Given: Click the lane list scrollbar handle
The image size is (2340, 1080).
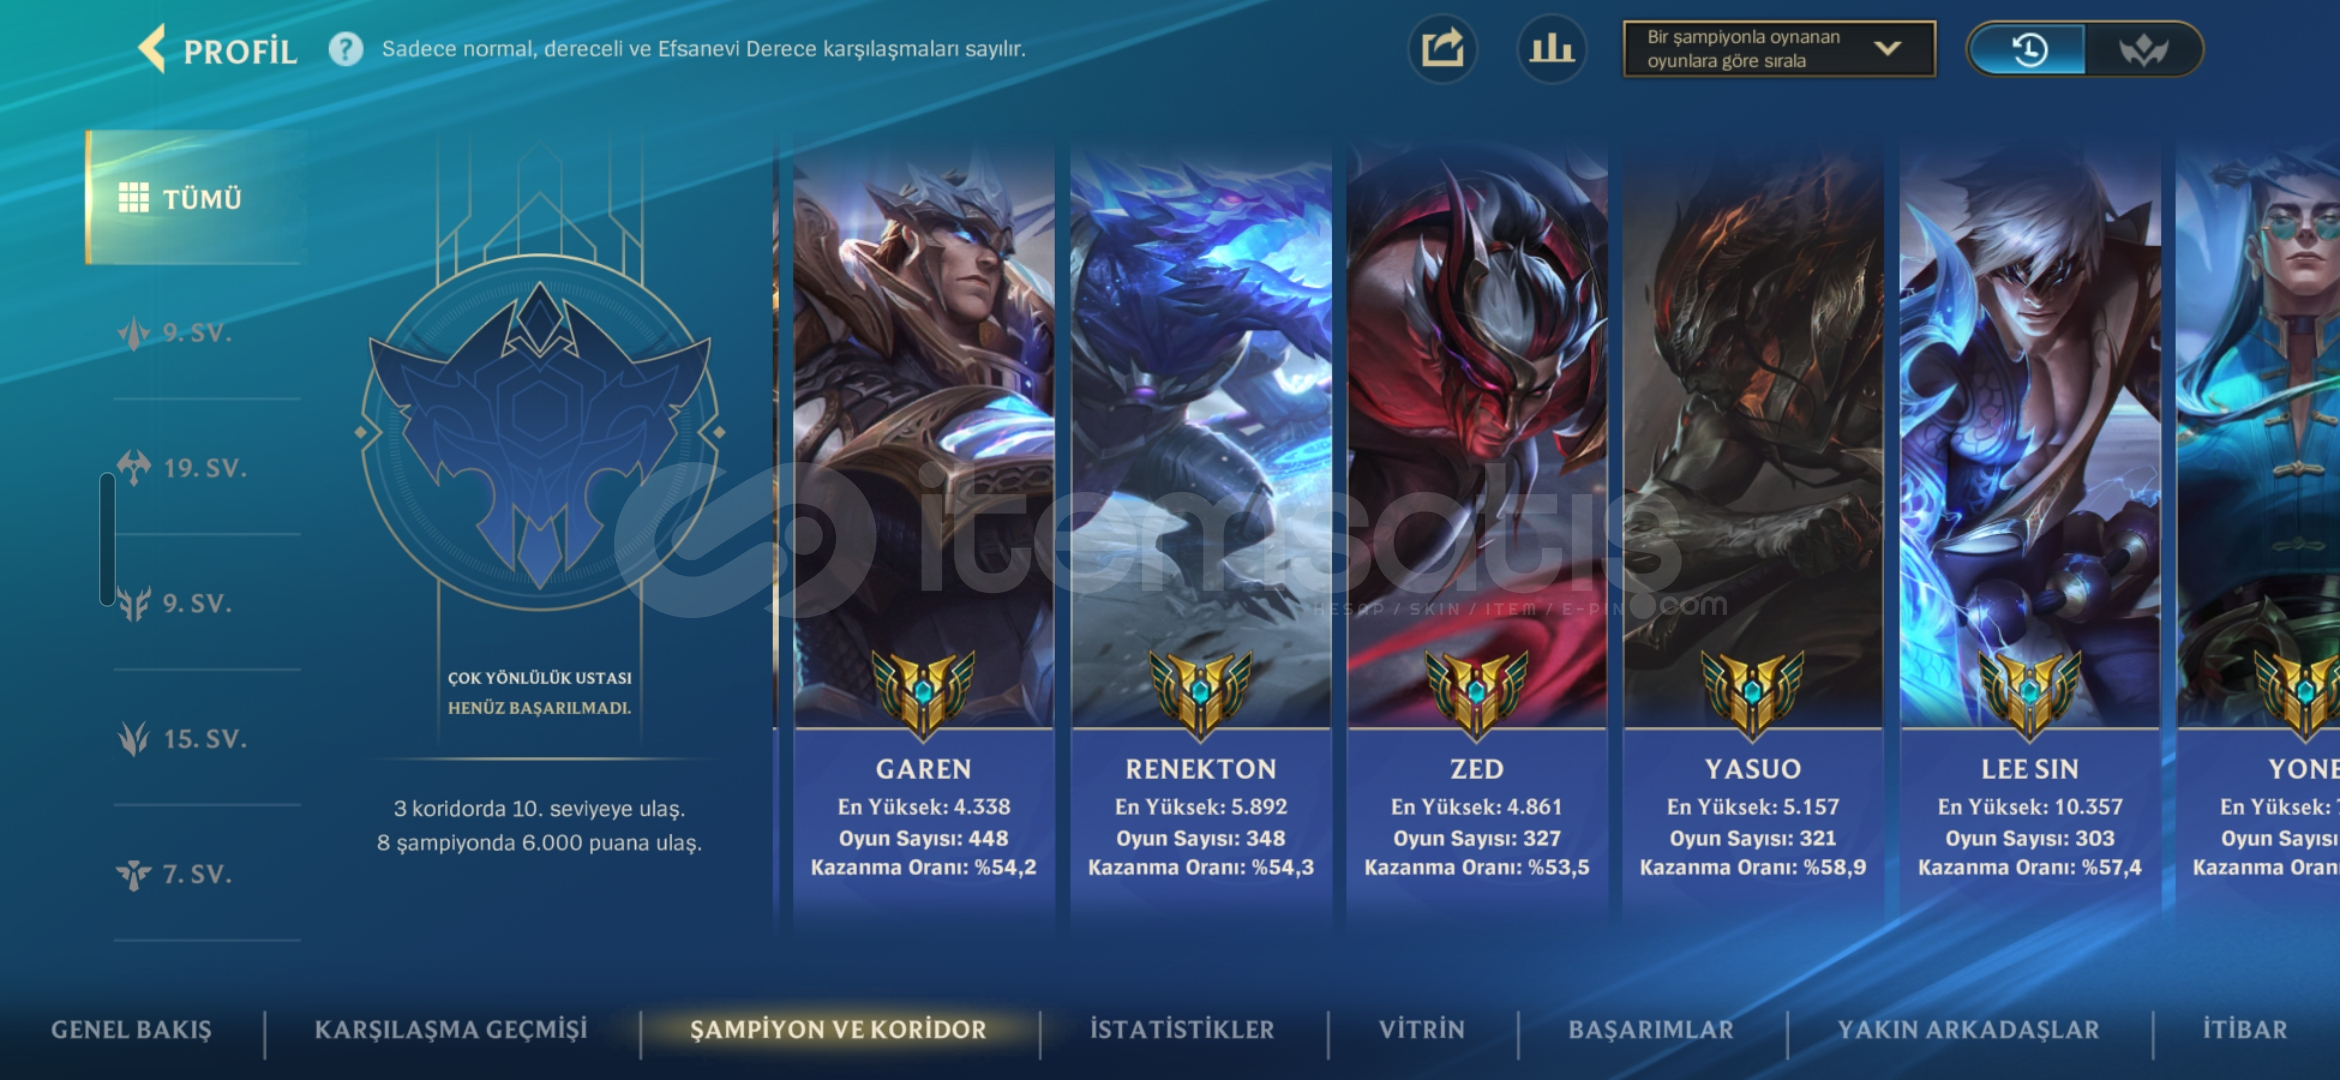Looking at the screenshot, I should point(107,540).
